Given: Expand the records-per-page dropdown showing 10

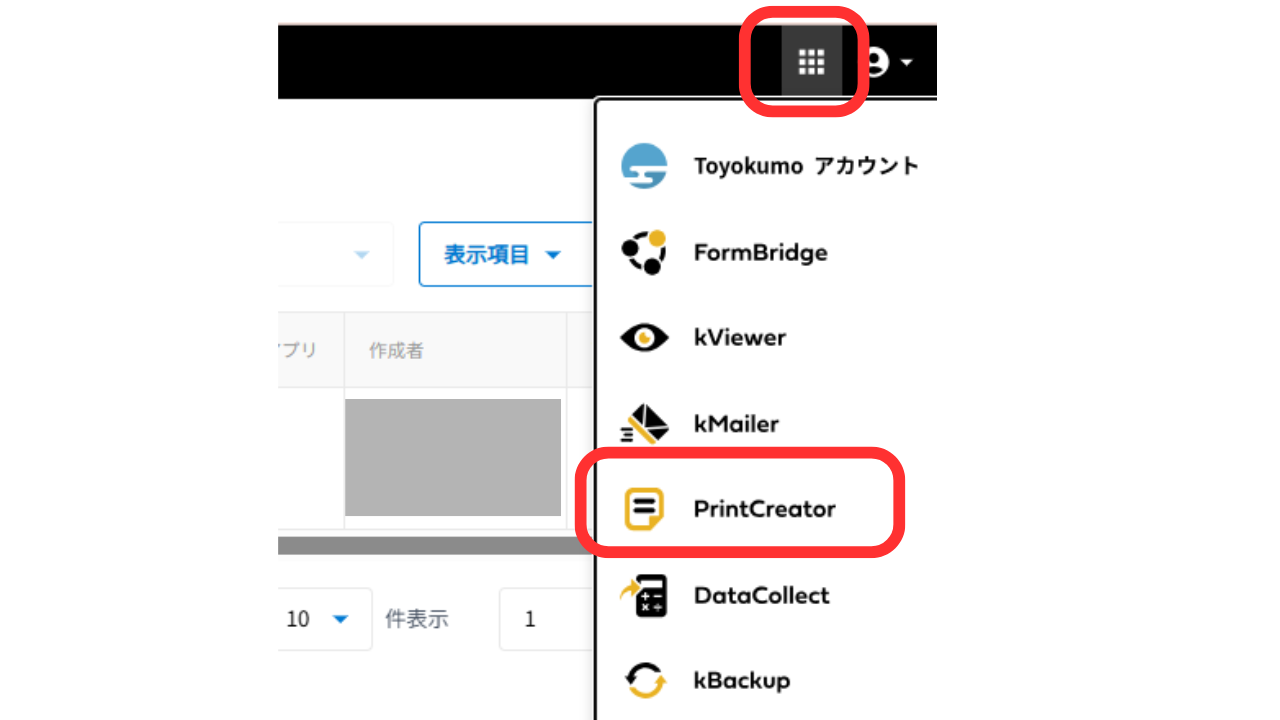Looking at the screenshot, I should [x=323, y=619].
